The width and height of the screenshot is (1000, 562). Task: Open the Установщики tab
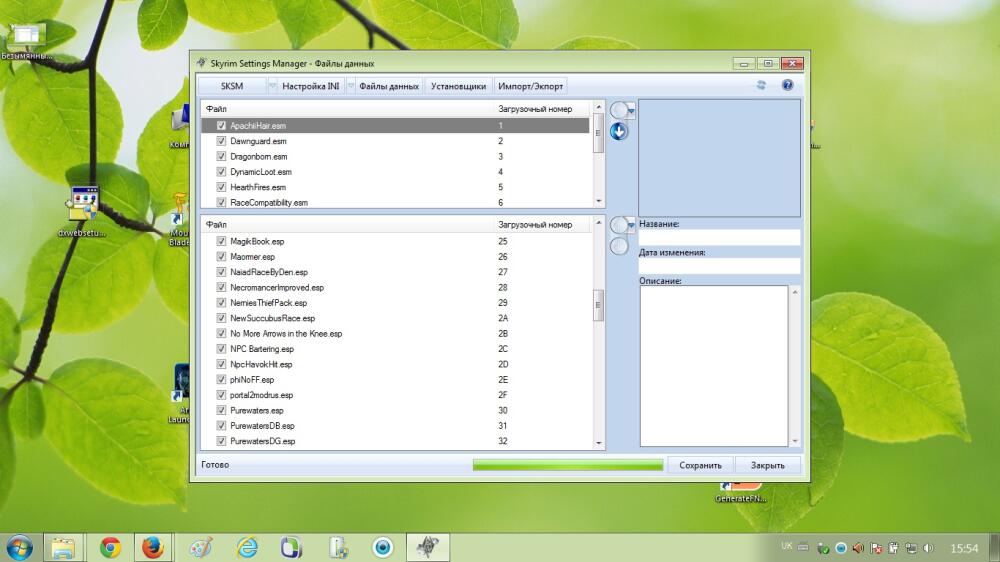click(x=458, y=85)
